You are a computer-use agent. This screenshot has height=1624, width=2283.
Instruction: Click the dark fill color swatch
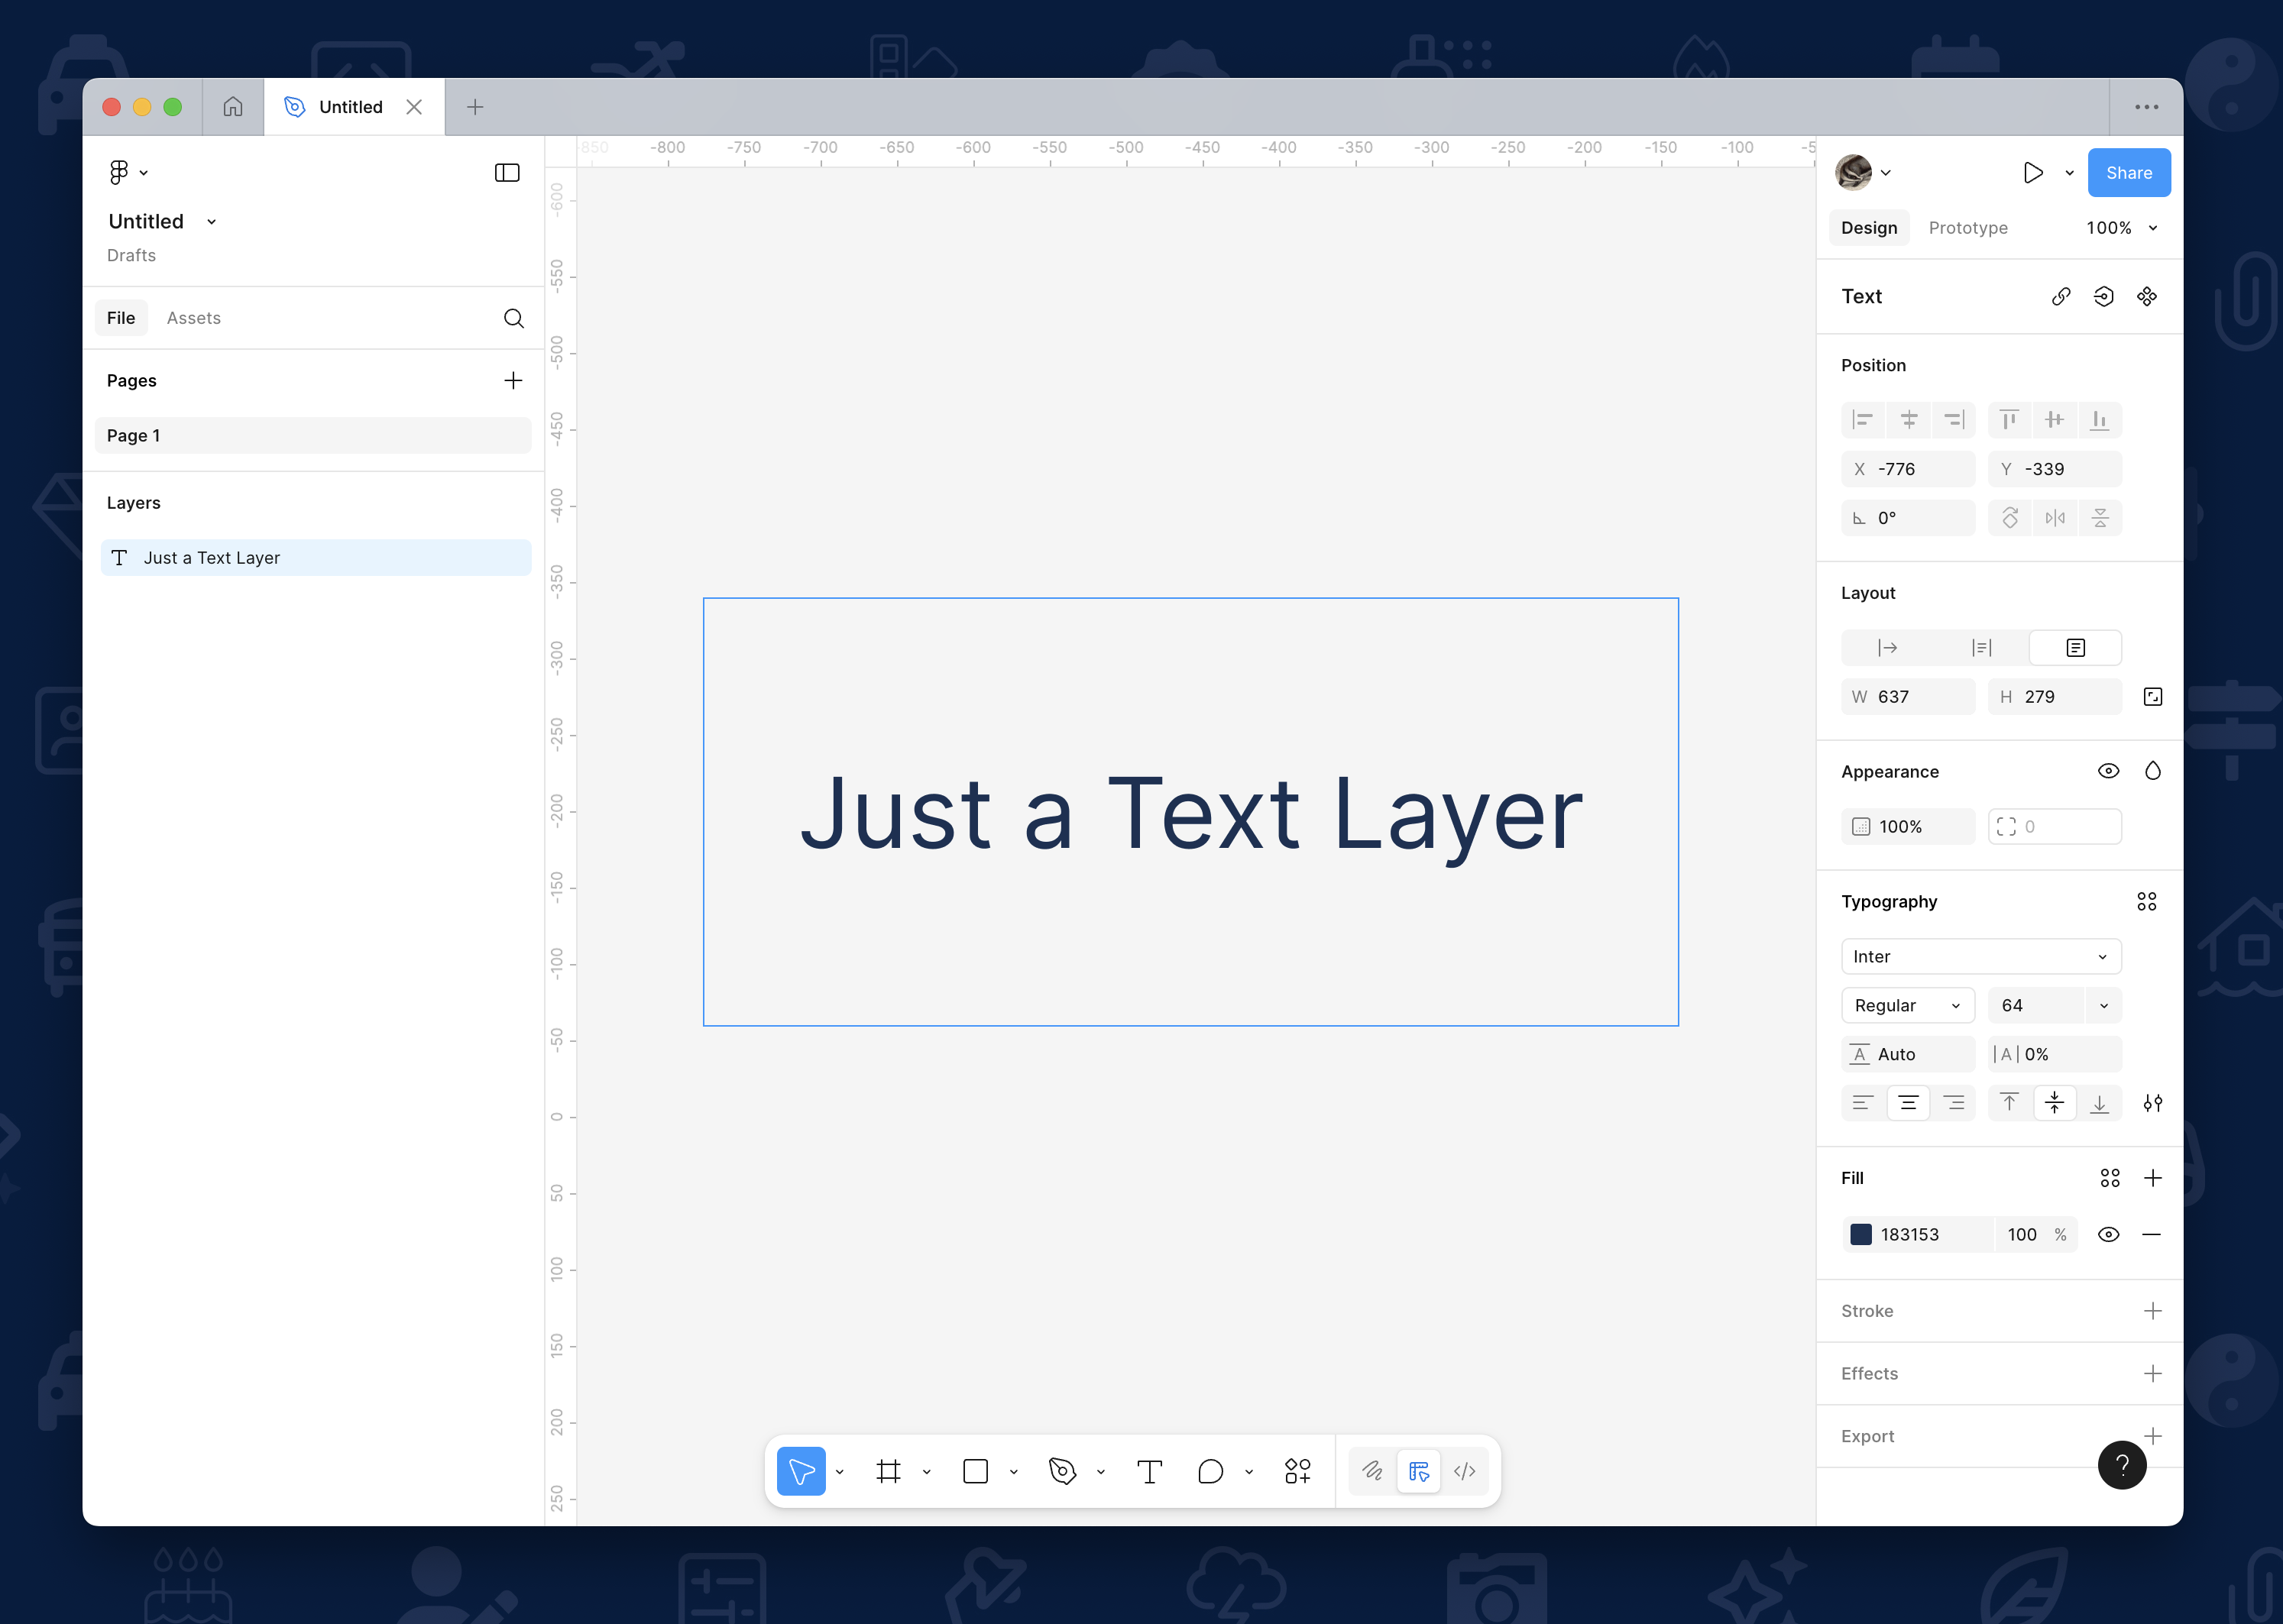pos(1861,1234)
